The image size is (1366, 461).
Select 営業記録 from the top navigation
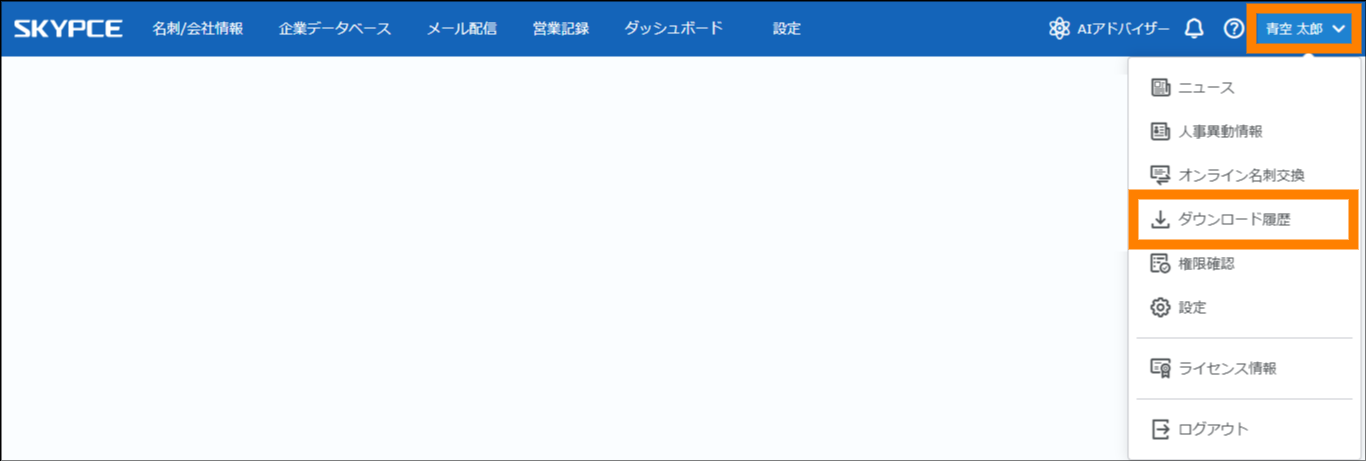[561, 28]
